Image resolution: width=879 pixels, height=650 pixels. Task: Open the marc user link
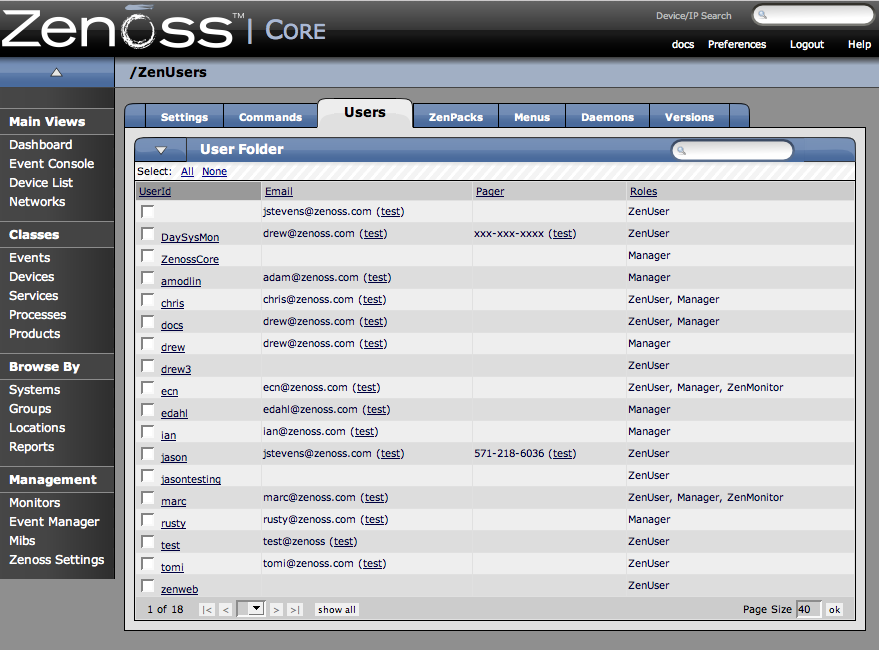pos(173,501)
